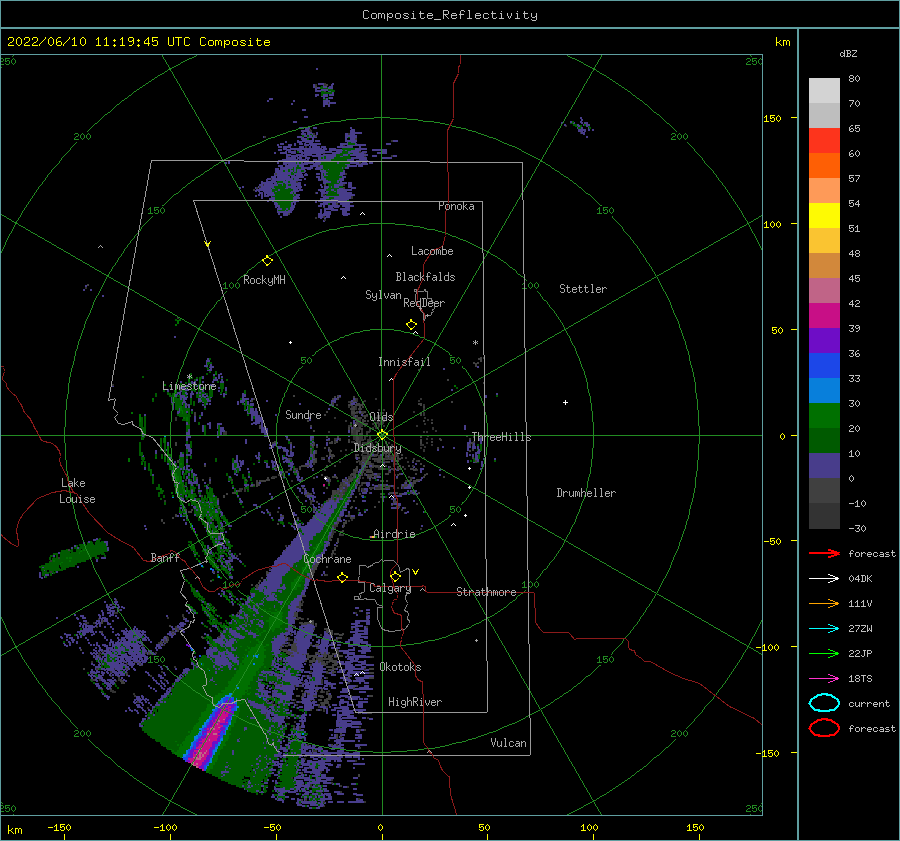Click the Okotoks label
The image size is (900, 841).
click(x=400, y=667)
